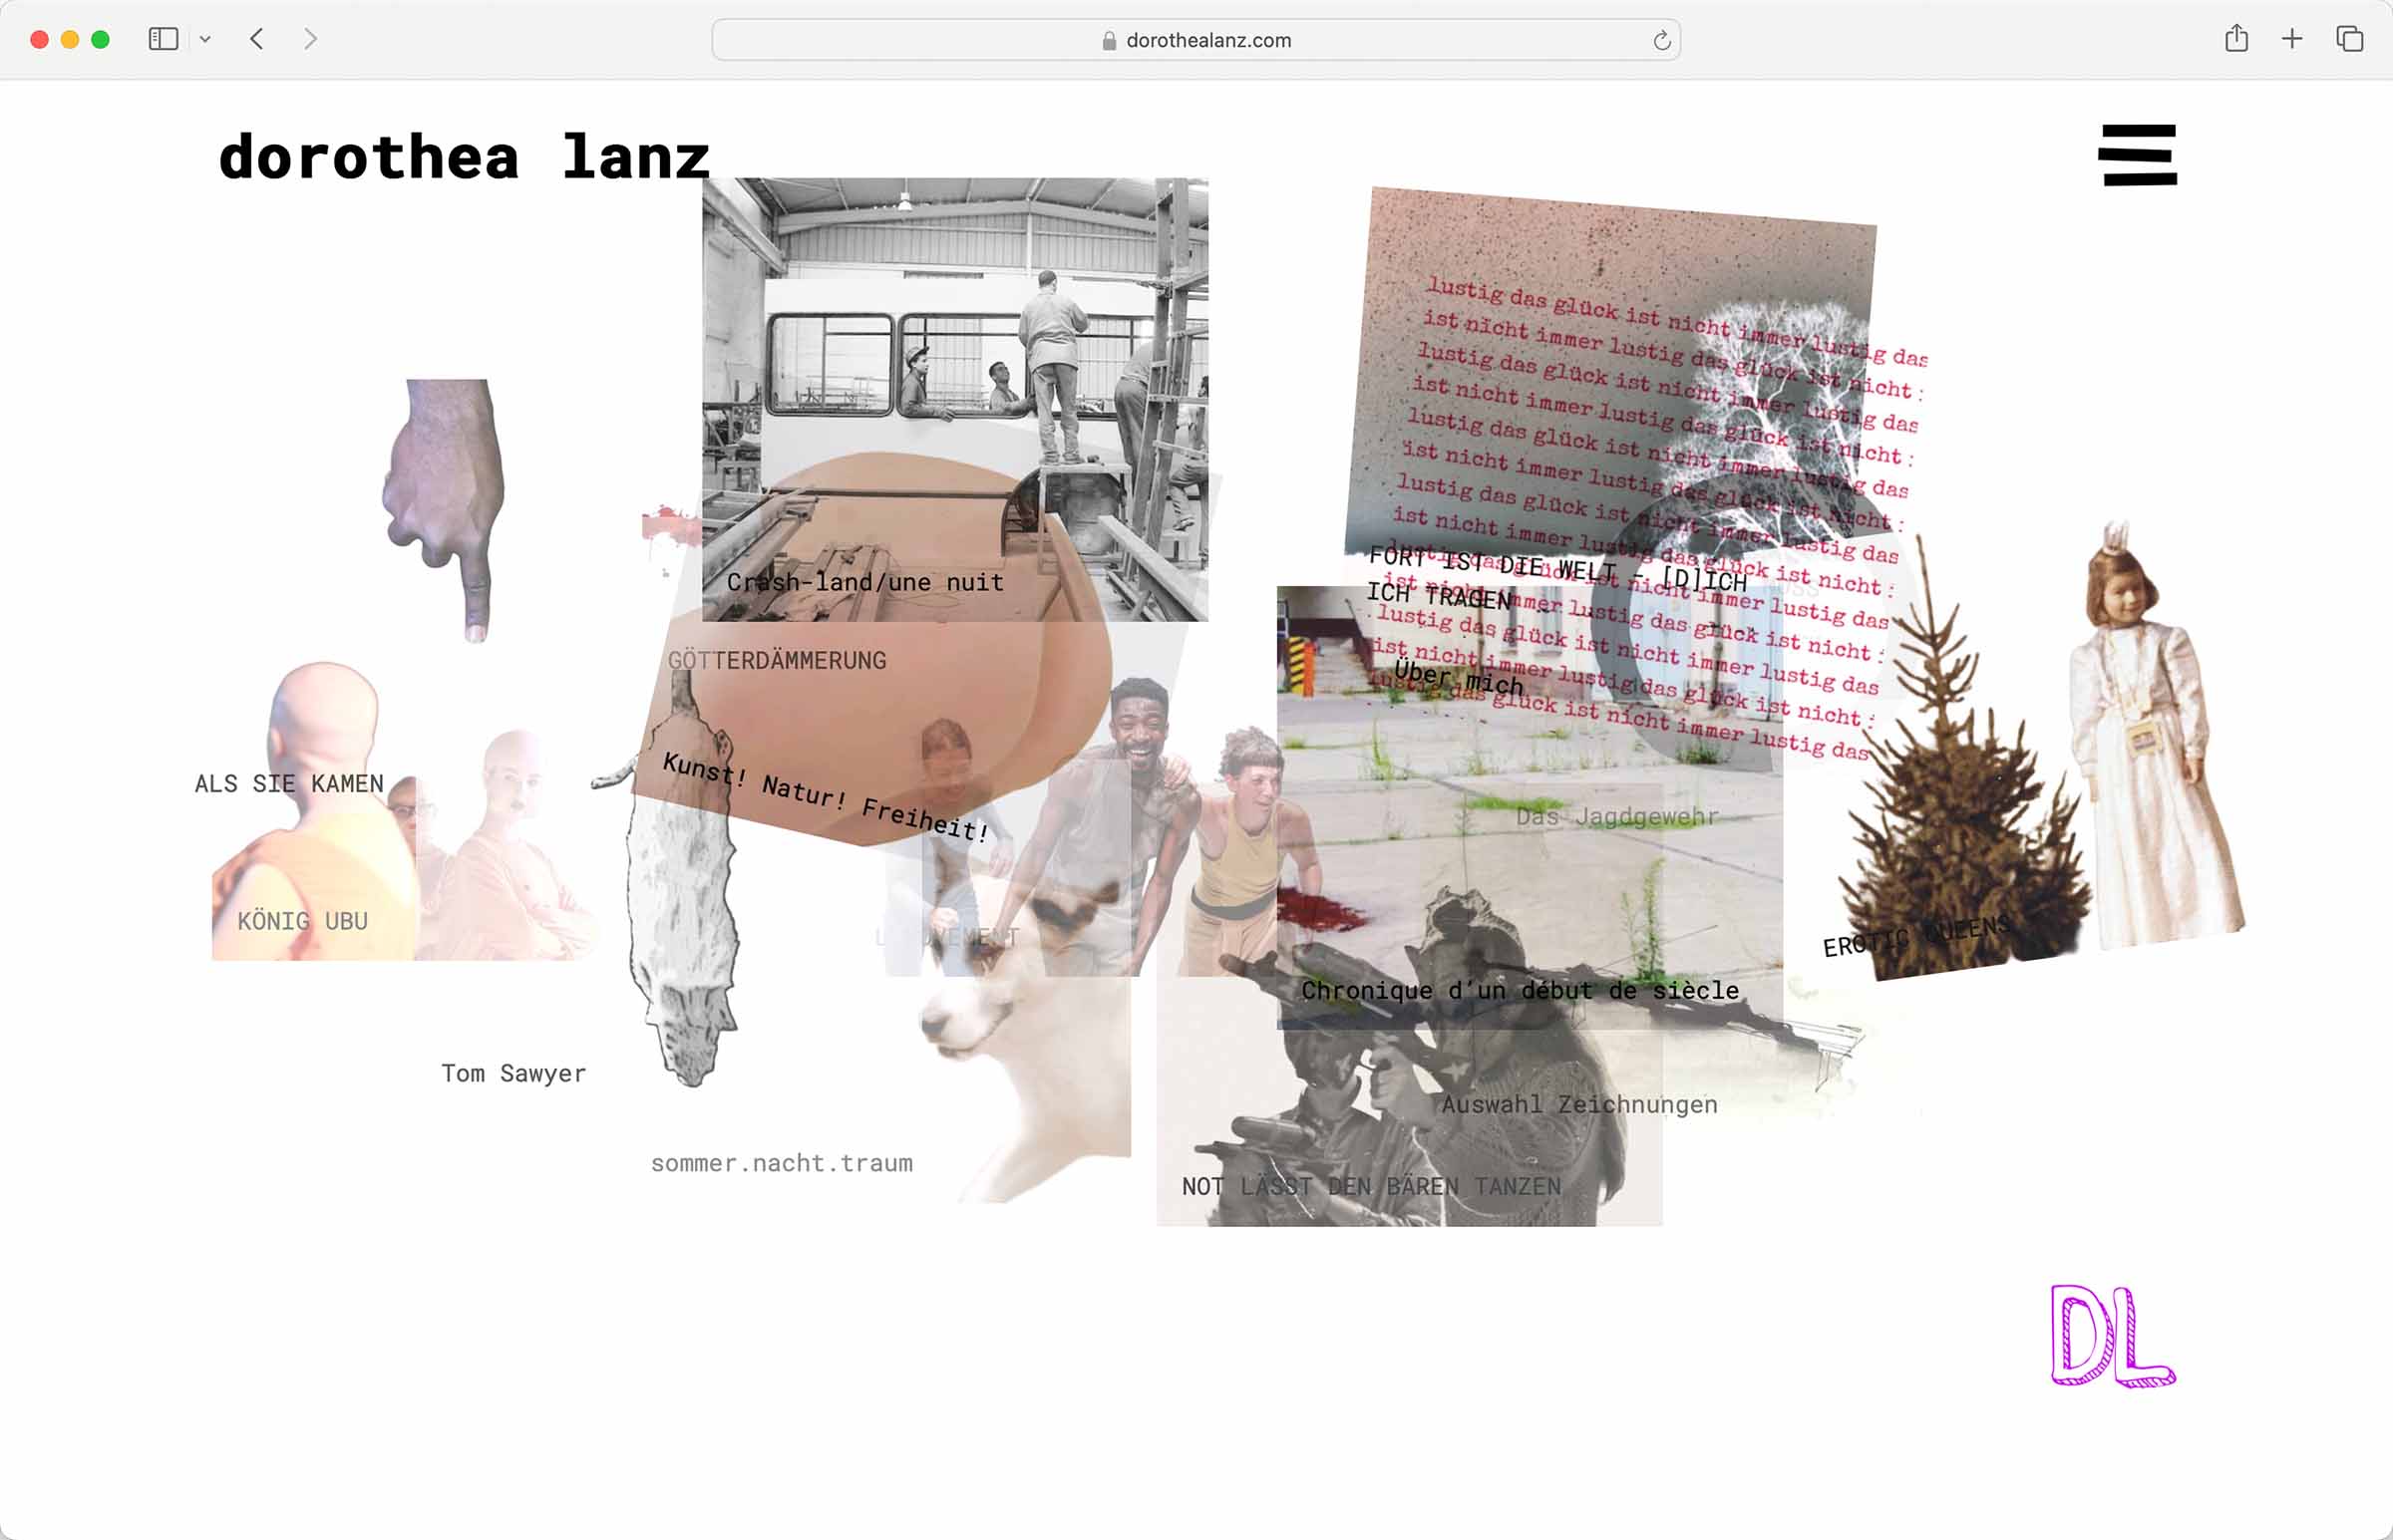The height and width of the screenshot is (1540, 2393).
Task: Open the sidebar chevron dropdown next to sidebar icon
Action: (x=206, y=39)
